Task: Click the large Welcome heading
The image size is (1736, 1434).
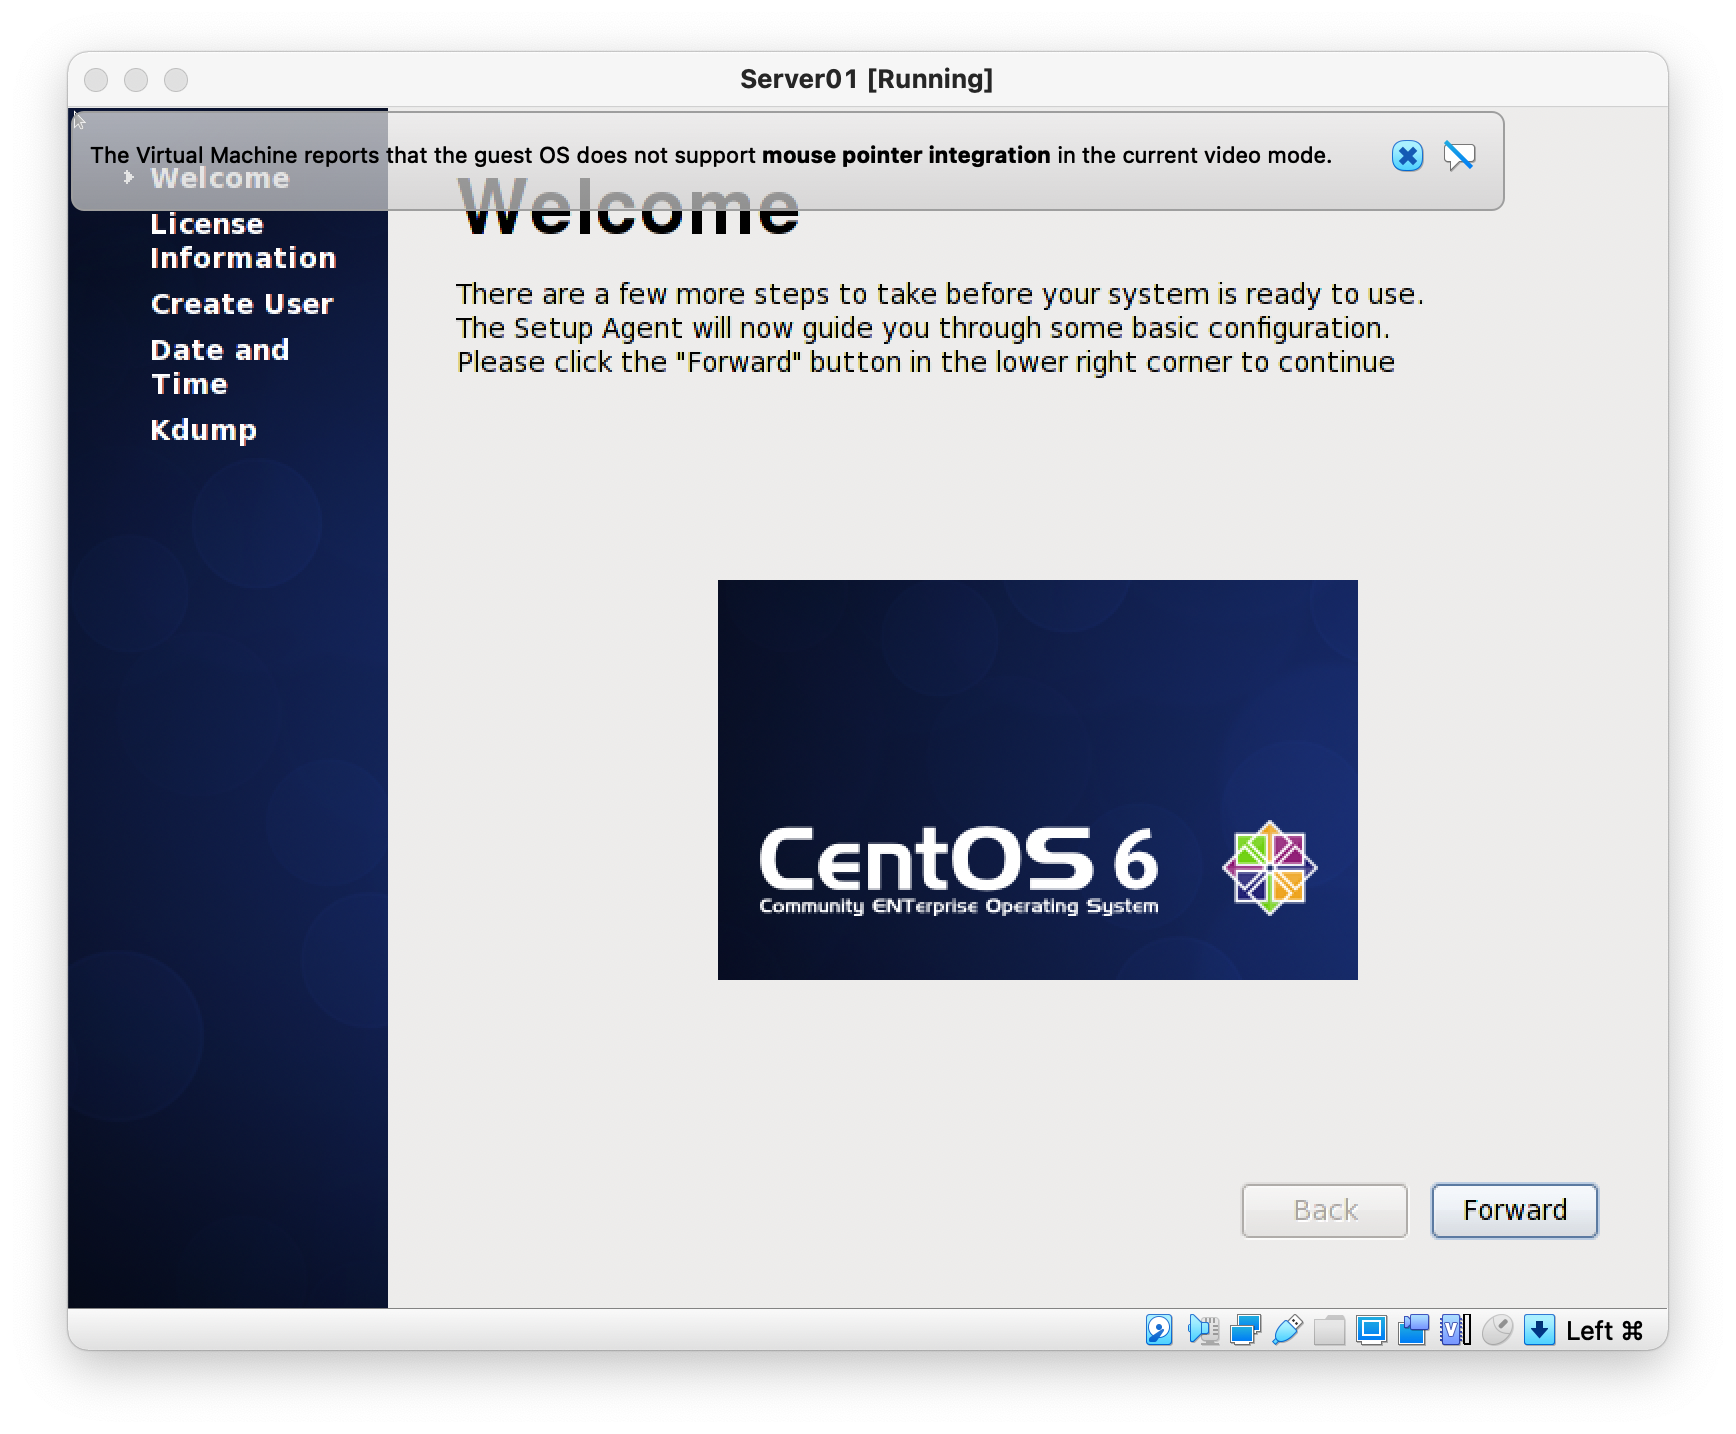Action: click(629, 207)
